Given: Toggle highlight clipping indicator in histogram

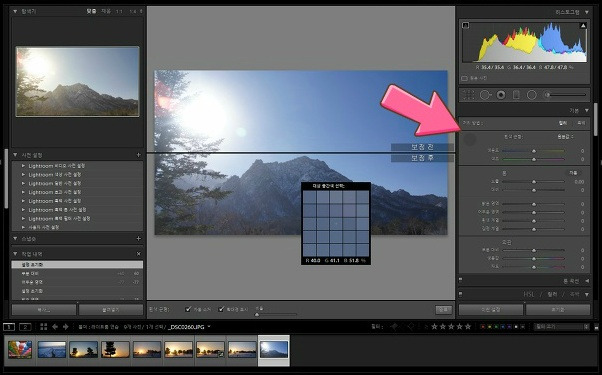Looking at the screenshot, I should (x=583, y=25).
